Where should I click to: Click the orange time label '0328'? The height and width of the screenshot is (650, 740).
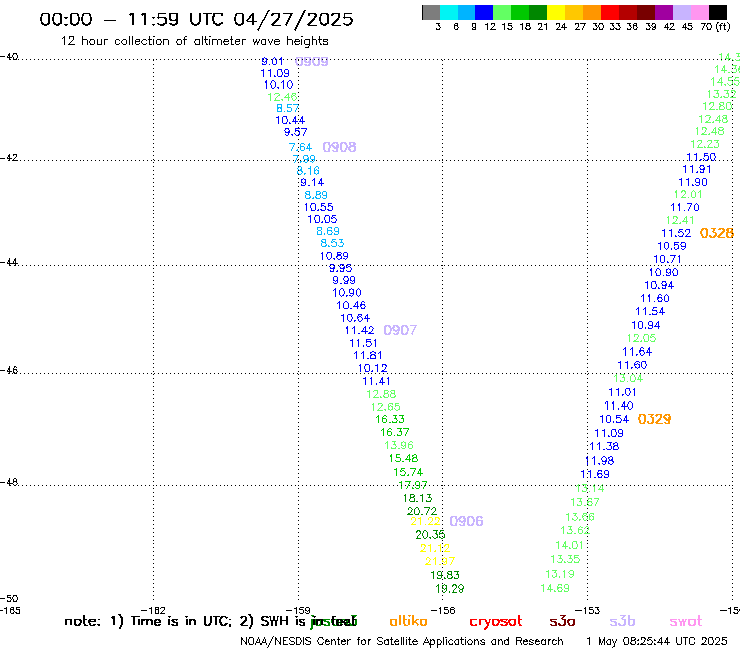(x=716, y=233)
